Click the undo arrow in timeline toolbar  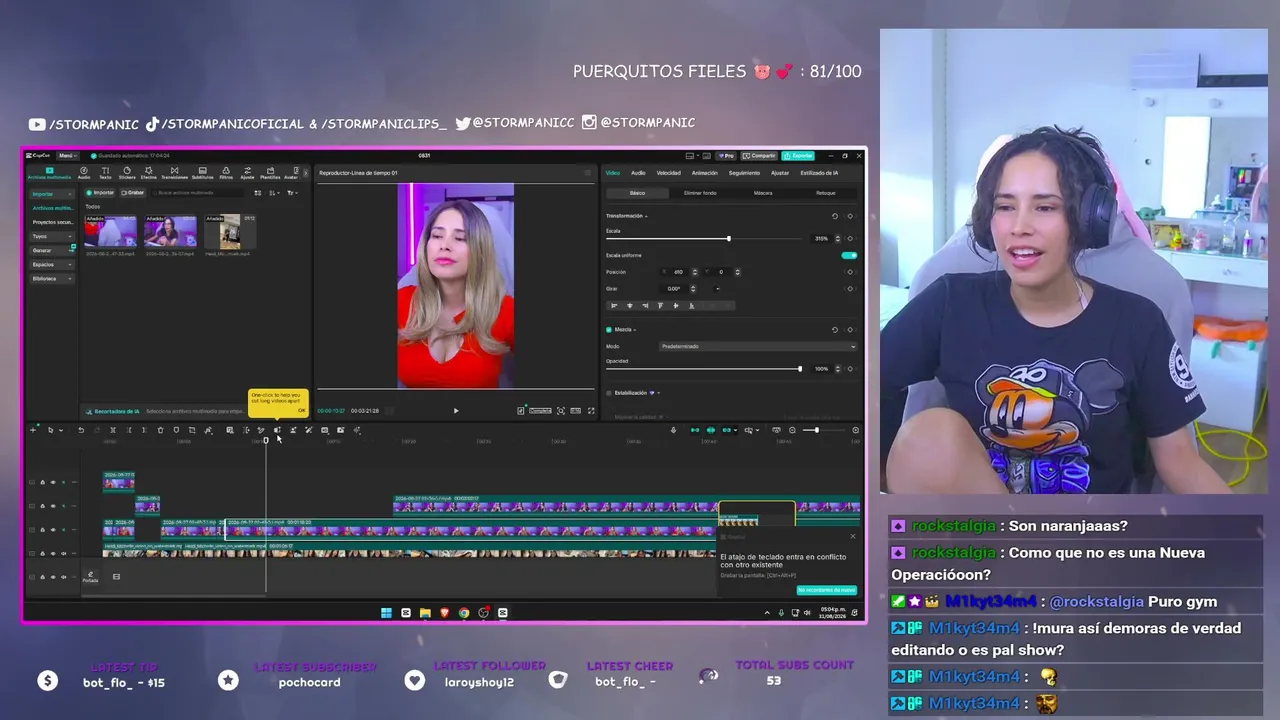tap(81, 430)
